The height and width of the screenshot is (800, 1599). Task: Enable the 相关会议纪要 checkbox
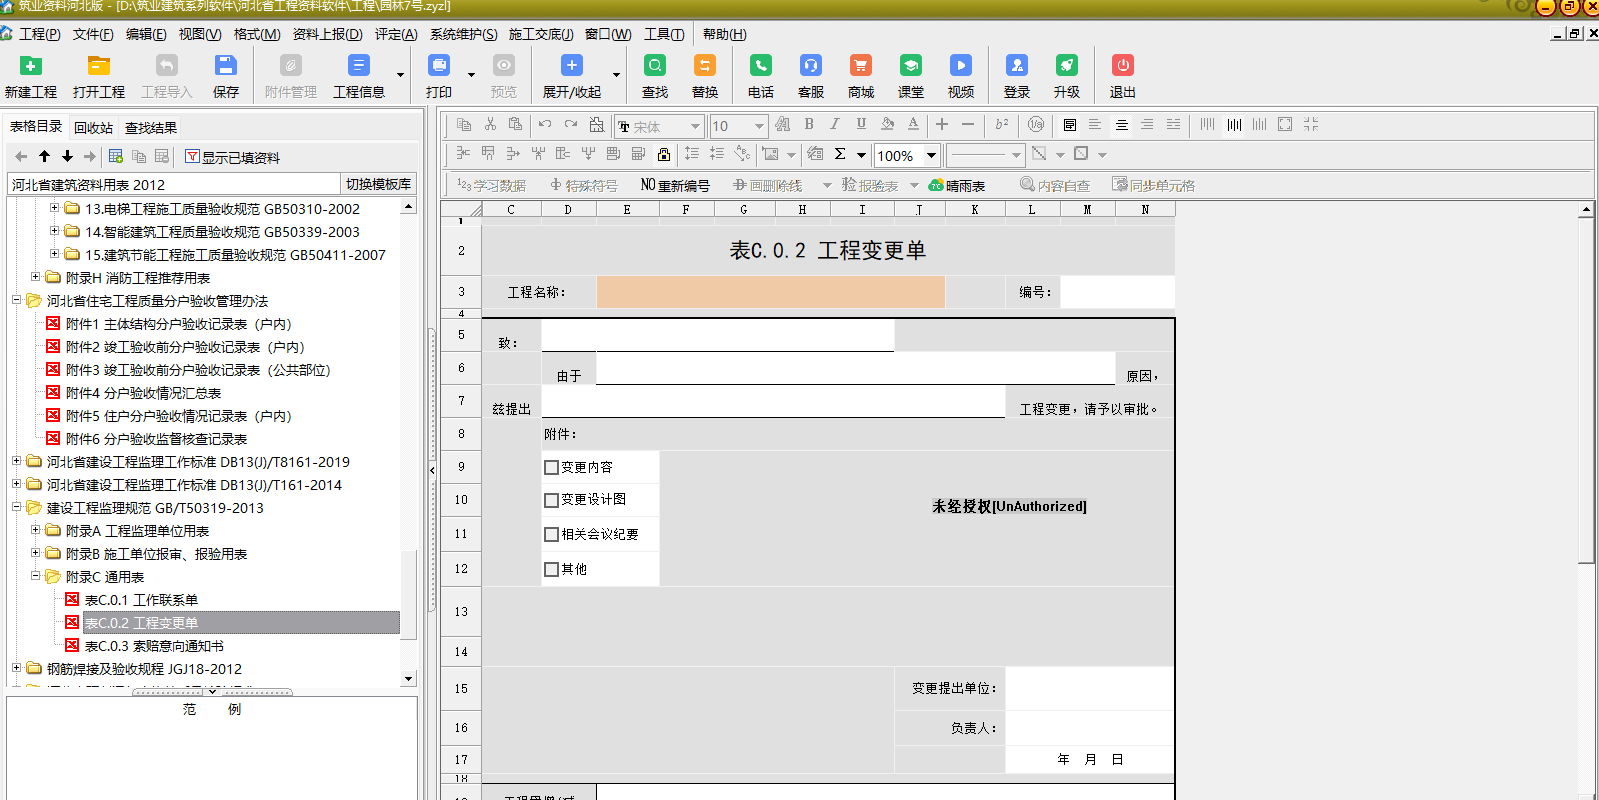pos(551,534)
